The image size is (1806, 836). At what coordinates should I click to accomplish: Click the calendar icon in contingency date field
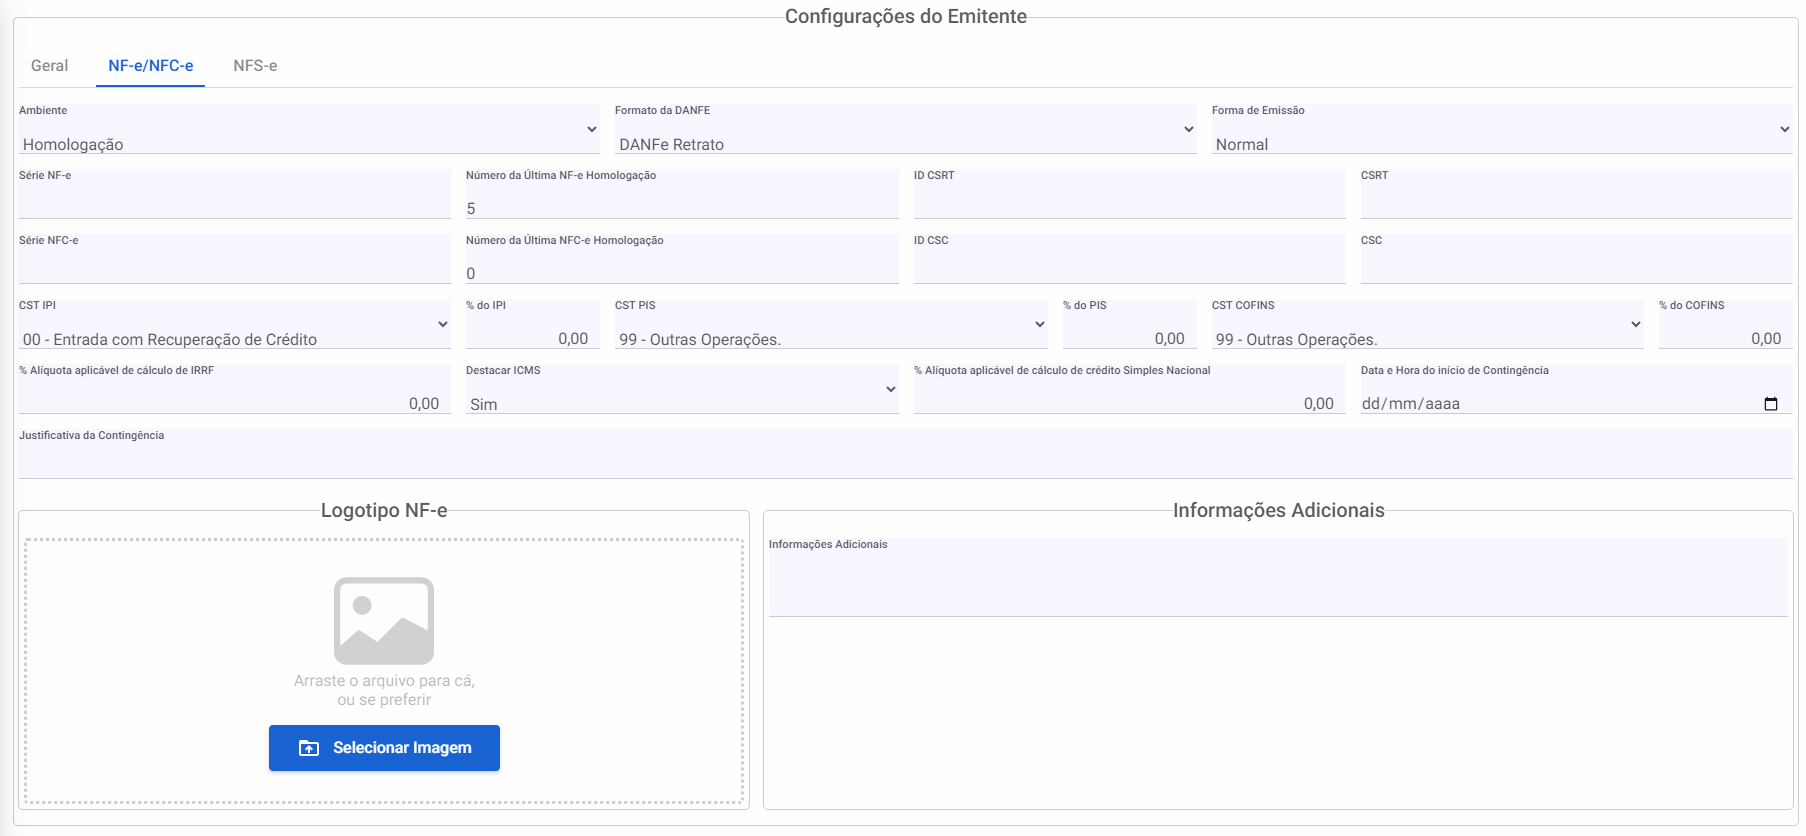pyautogui.click(x=1770, y=404)
